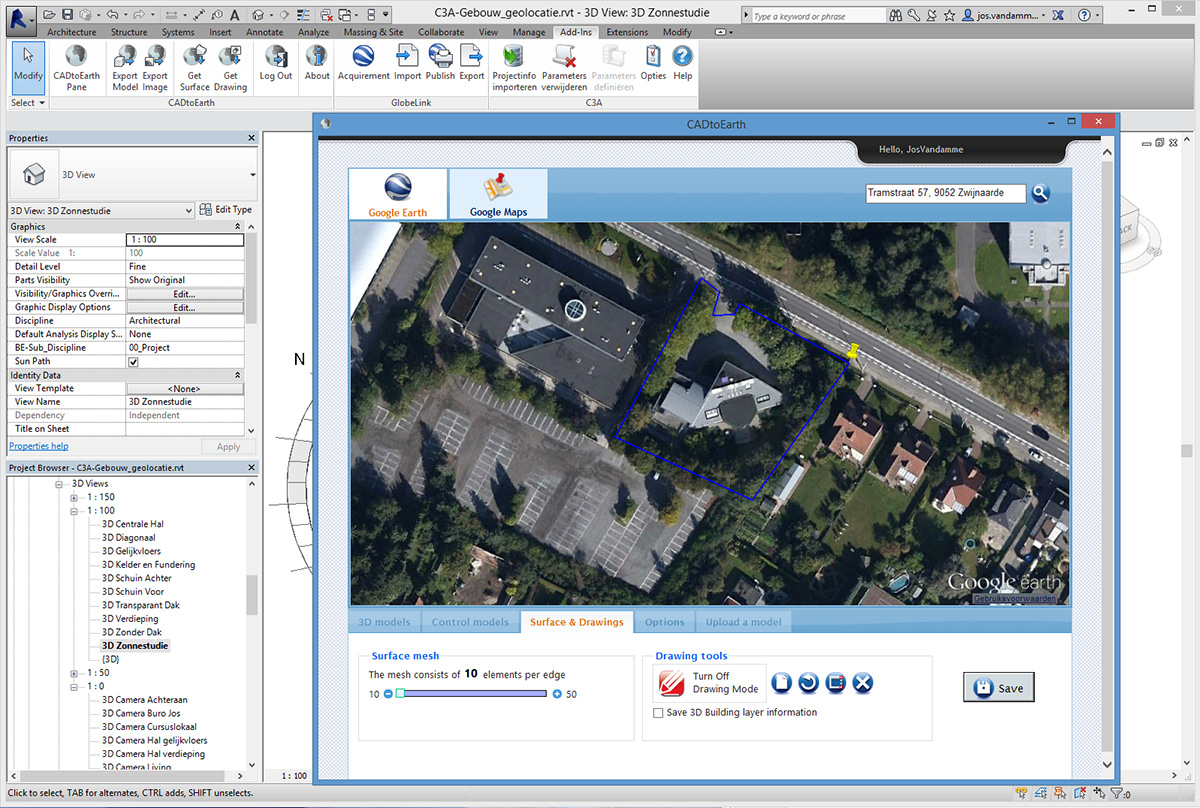Open the CADtoEarth Pane
The width and height of the screenshot is (1200, 808).
click(77, 68)
